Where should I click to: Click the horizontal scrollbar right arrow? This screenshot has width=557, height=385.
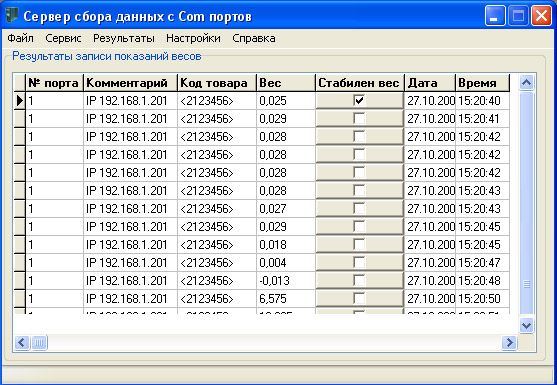click(x=509, y=343)
